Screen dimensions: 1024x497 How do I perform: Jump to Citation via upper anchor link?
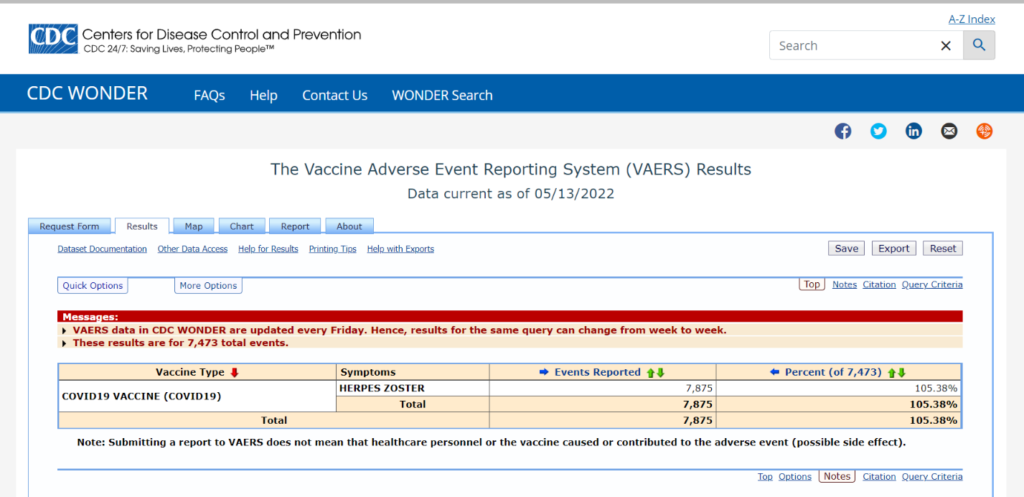tap(879, 285)
